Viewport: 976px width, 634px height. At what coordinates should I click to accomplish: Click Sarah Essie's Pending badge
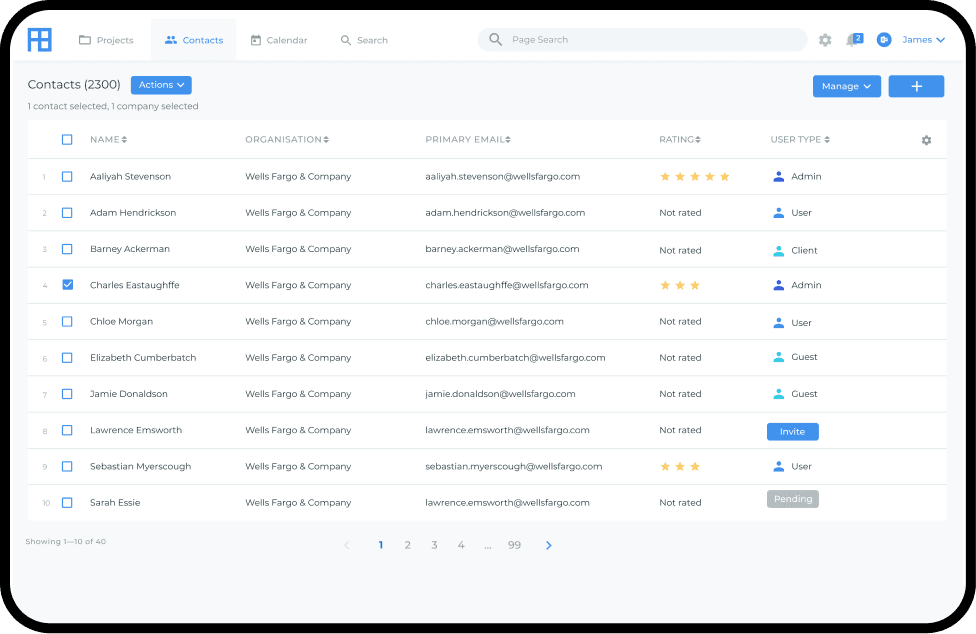[792, 499]
